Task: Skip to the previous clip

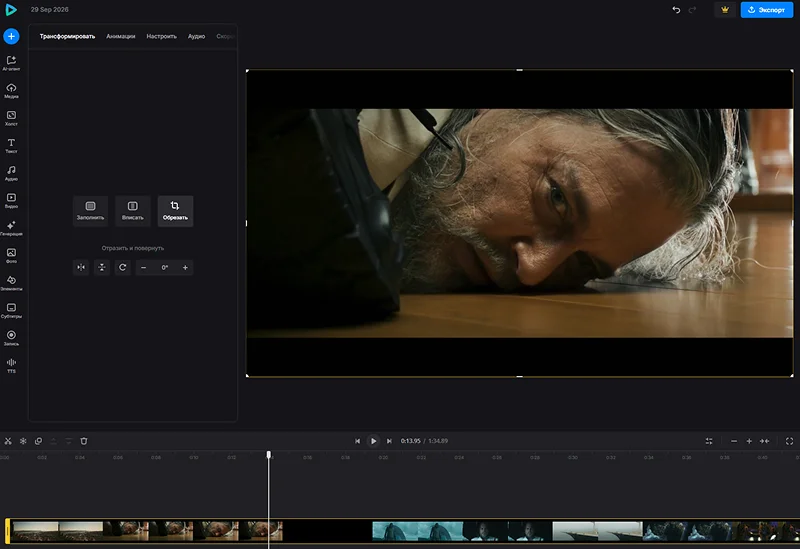Action: coord(357,441)
